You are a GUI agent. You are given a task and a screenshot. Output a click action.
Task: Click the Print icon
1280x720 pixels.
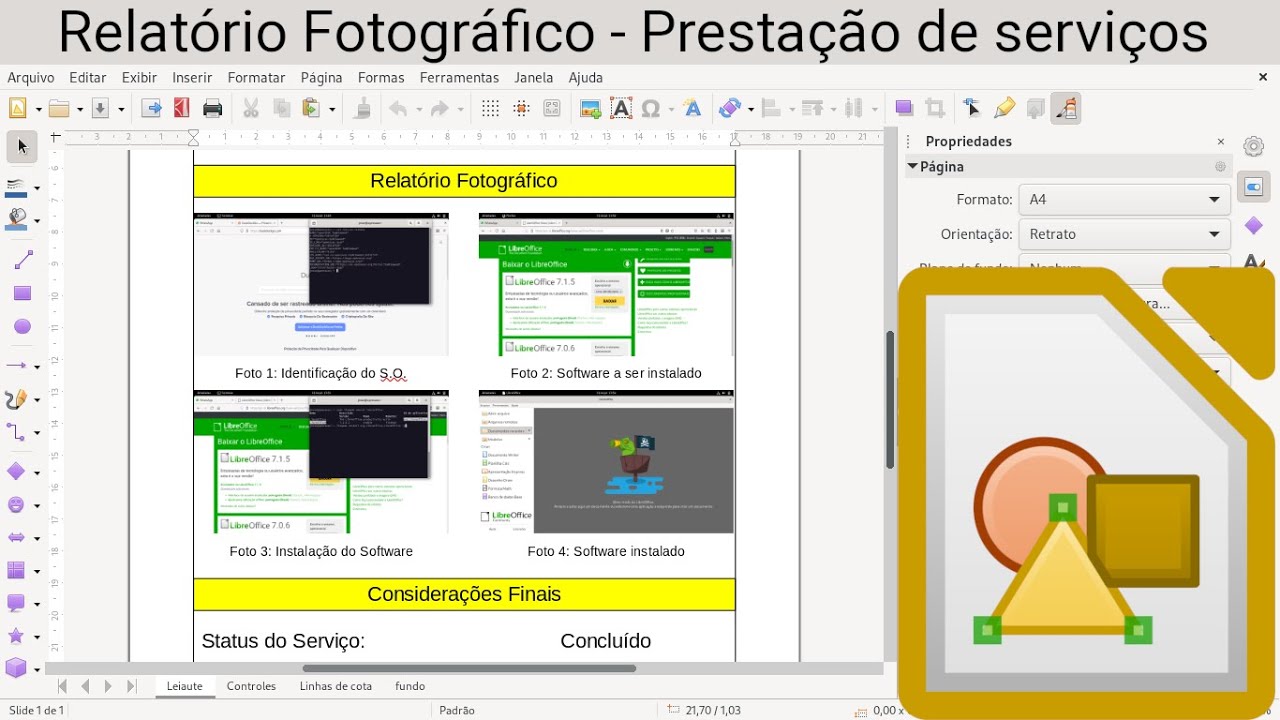212,108
